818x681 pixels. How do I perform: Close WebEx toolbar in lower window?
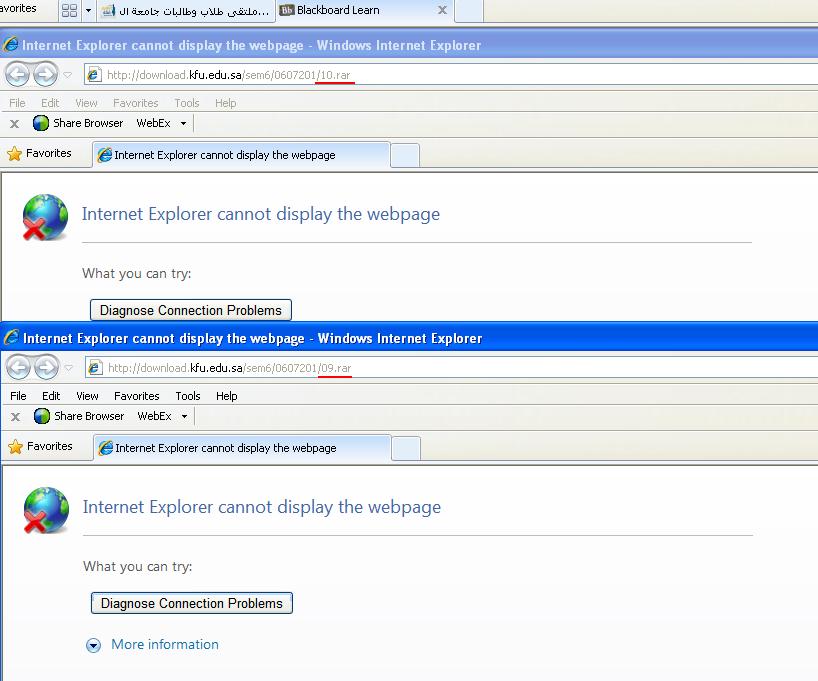(x=16, y=416)
